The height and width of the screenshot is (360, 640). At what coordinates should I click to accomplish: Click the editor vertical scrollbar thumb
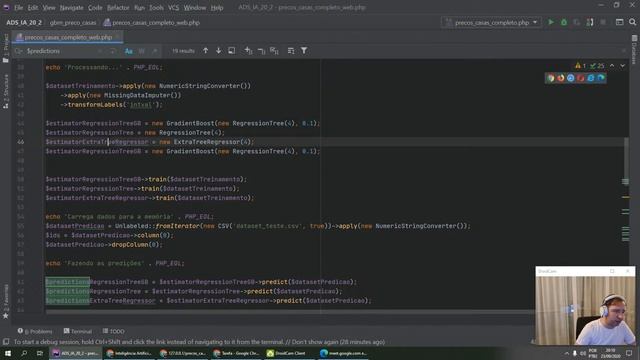625,160
